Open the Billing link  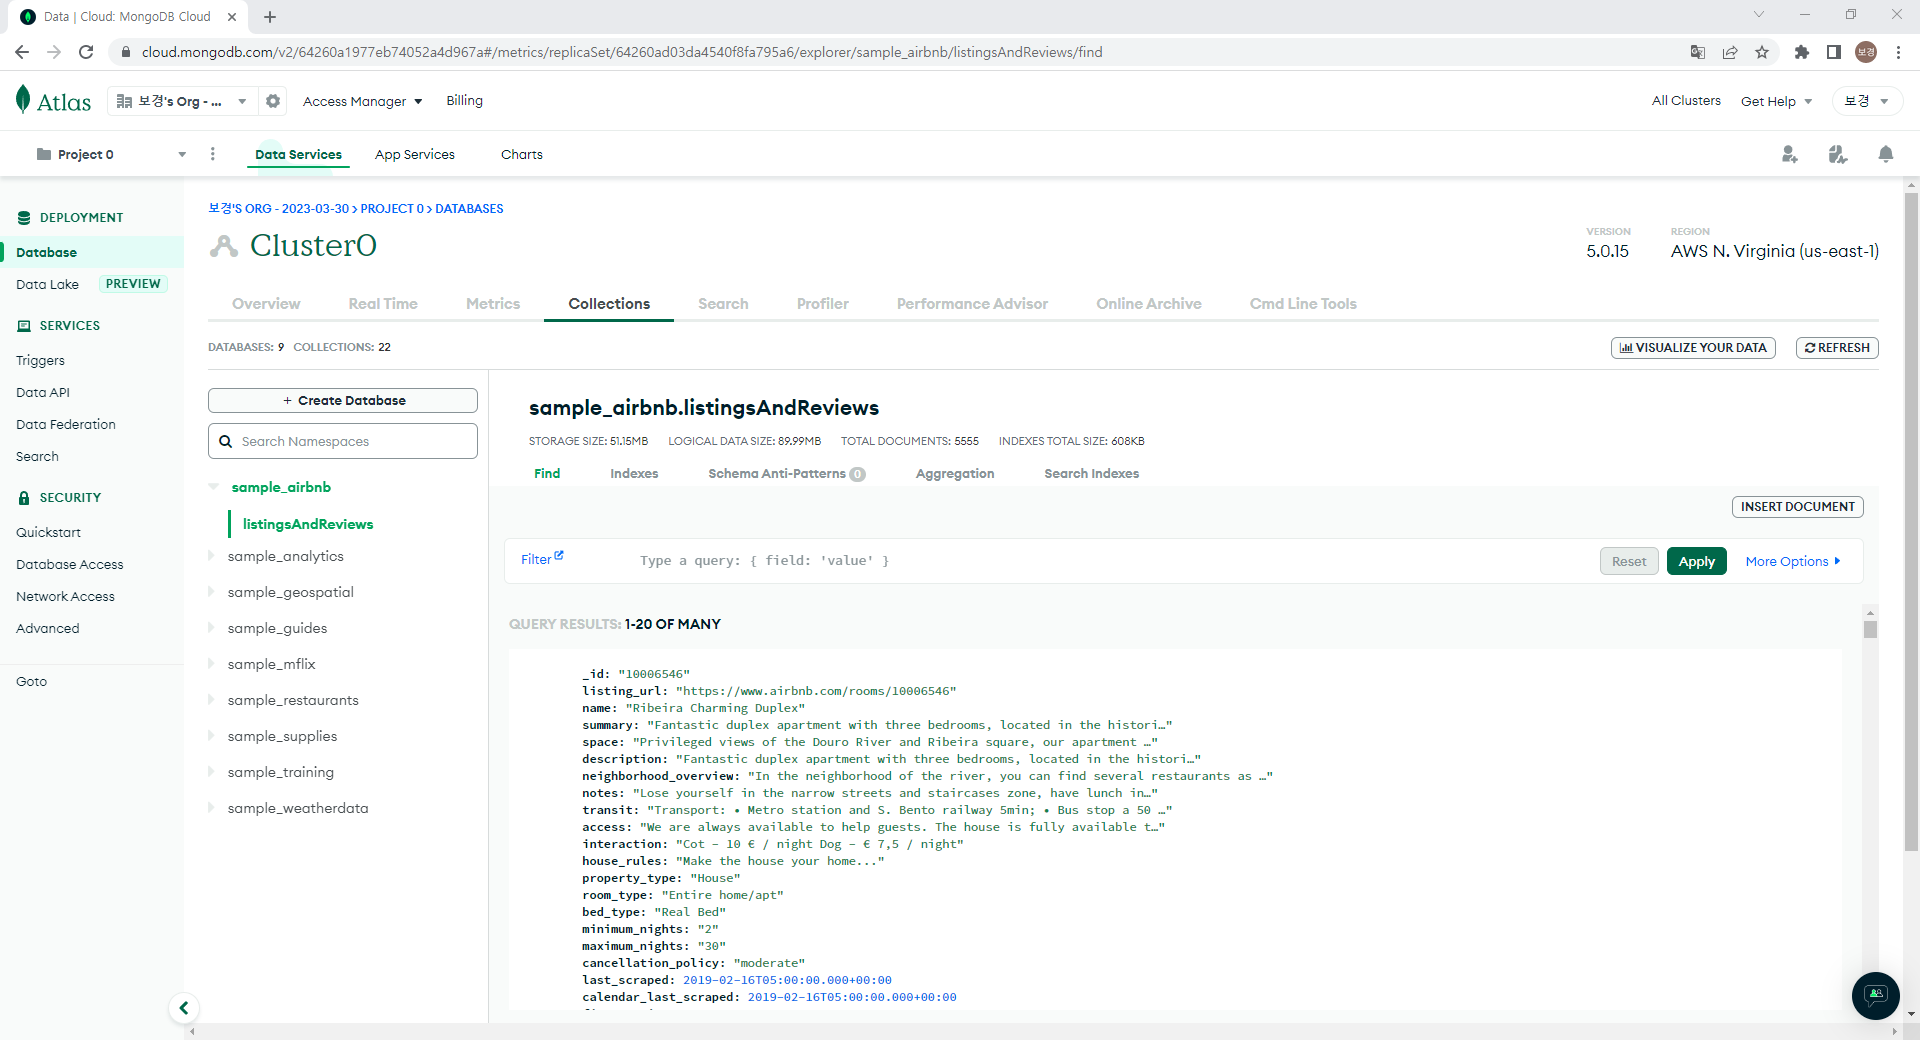tap(464, 101)
